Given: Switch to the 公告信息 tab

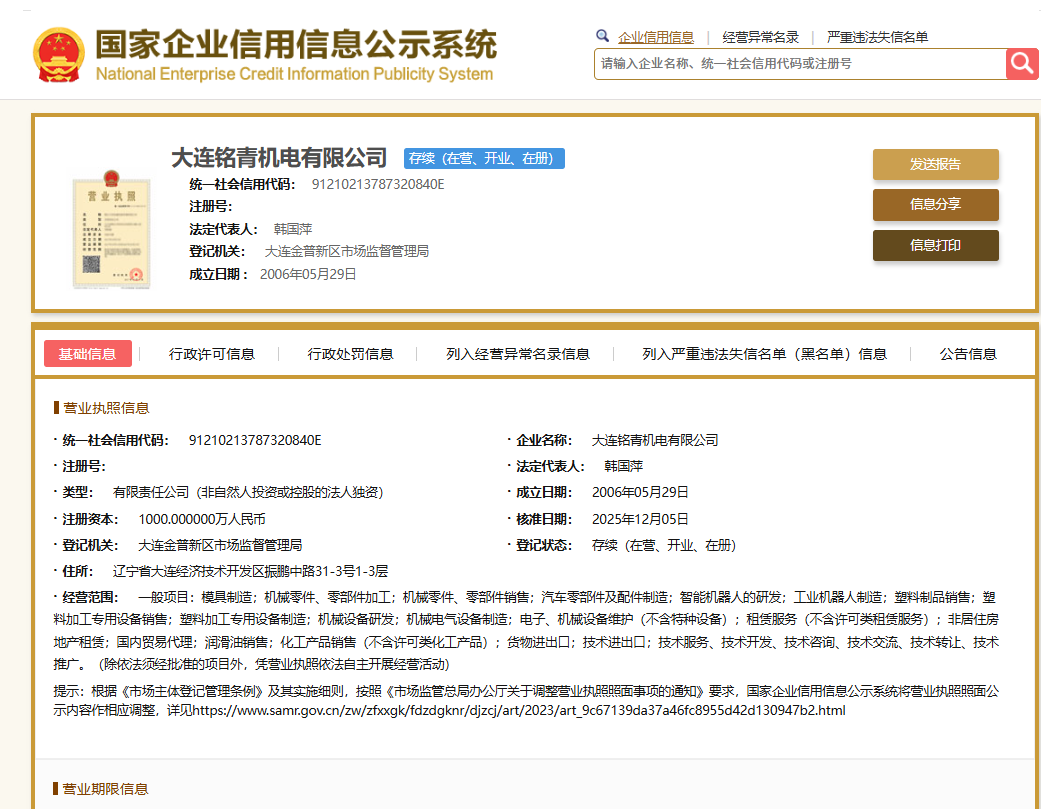Looking at the screenshot, I should coord(968,354).
